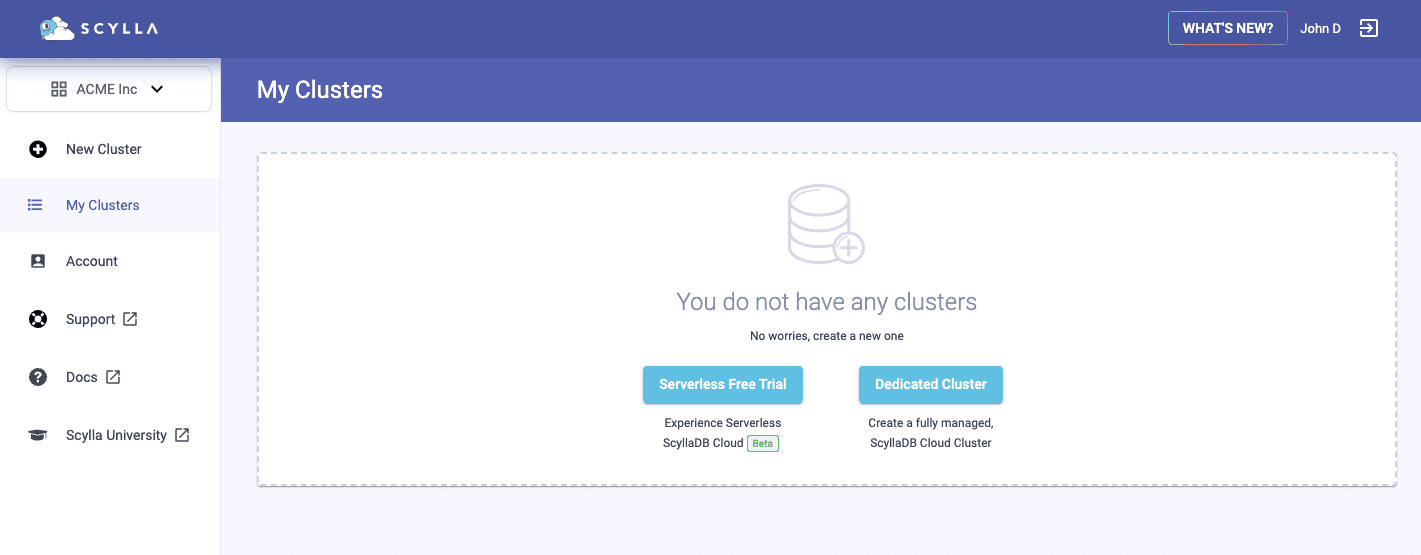Screen dimensions: 1421x555
Task: Click the grid icon beside ACME Inc
Action: pos(59,89)
